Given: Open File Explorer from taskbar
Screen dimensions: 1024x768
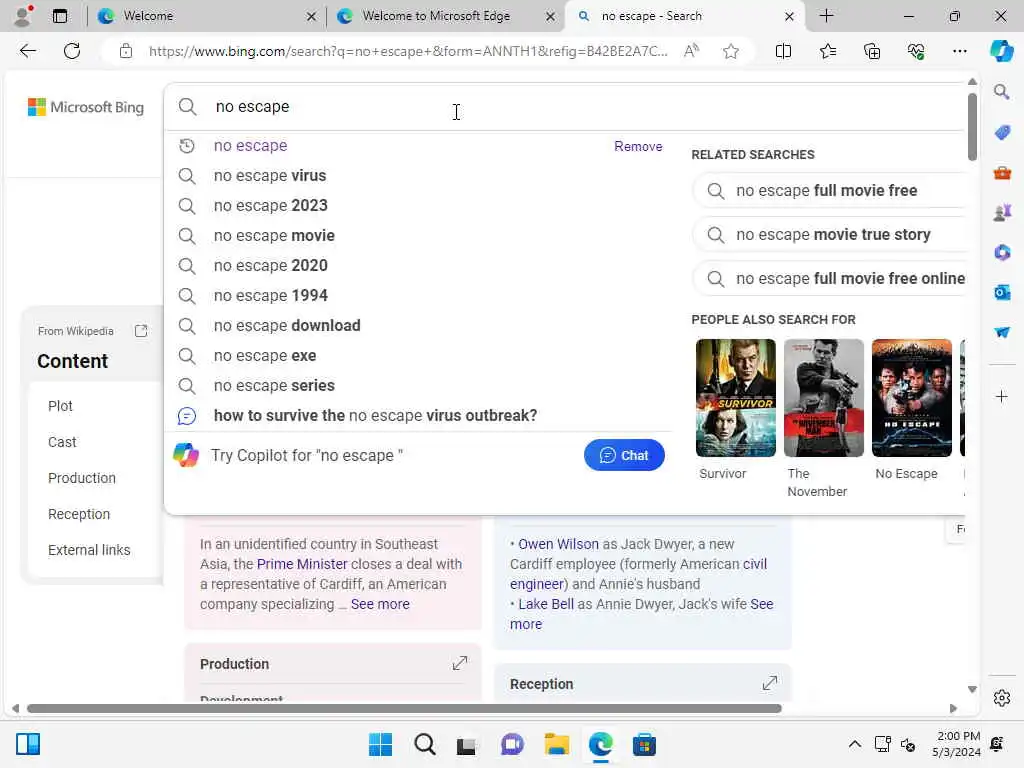Looking at the screenshot, I should tap(556, 744).
